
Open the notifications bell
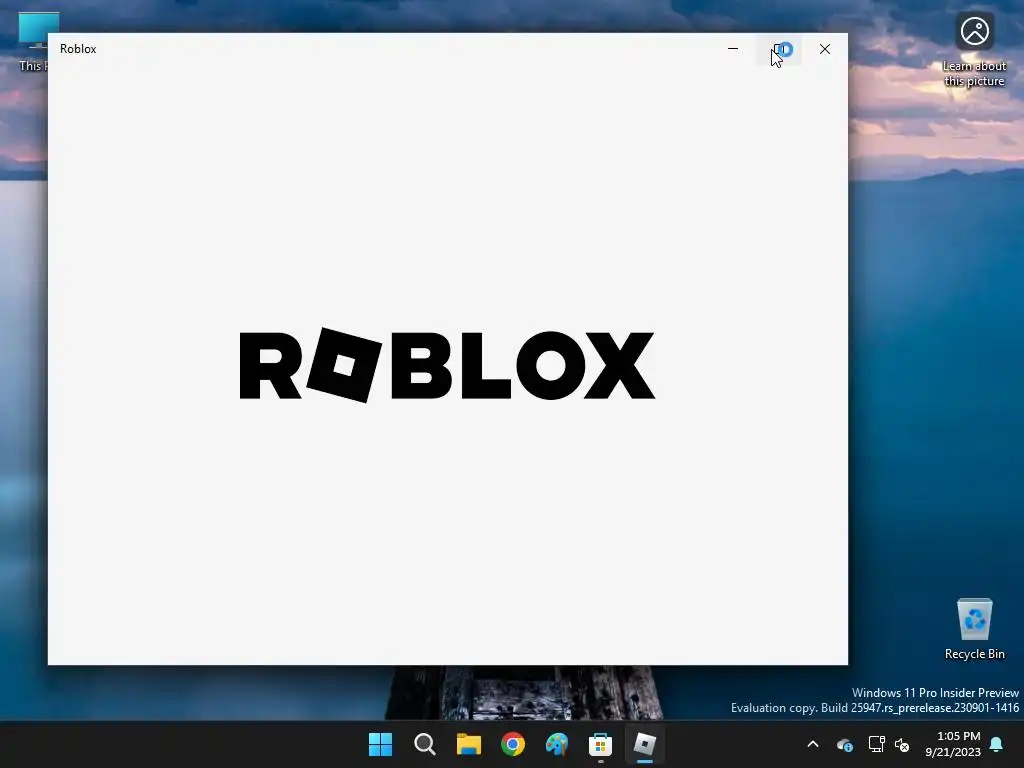[x=997, y=744]
